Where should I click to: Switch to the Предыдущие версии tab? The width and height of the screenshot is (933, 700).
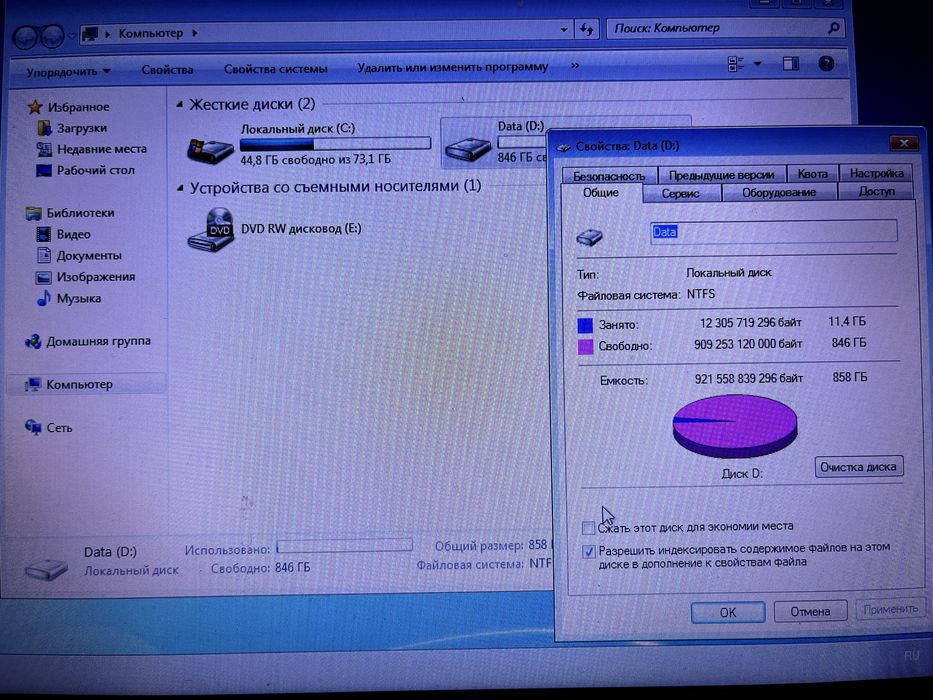tap(721, 175)
